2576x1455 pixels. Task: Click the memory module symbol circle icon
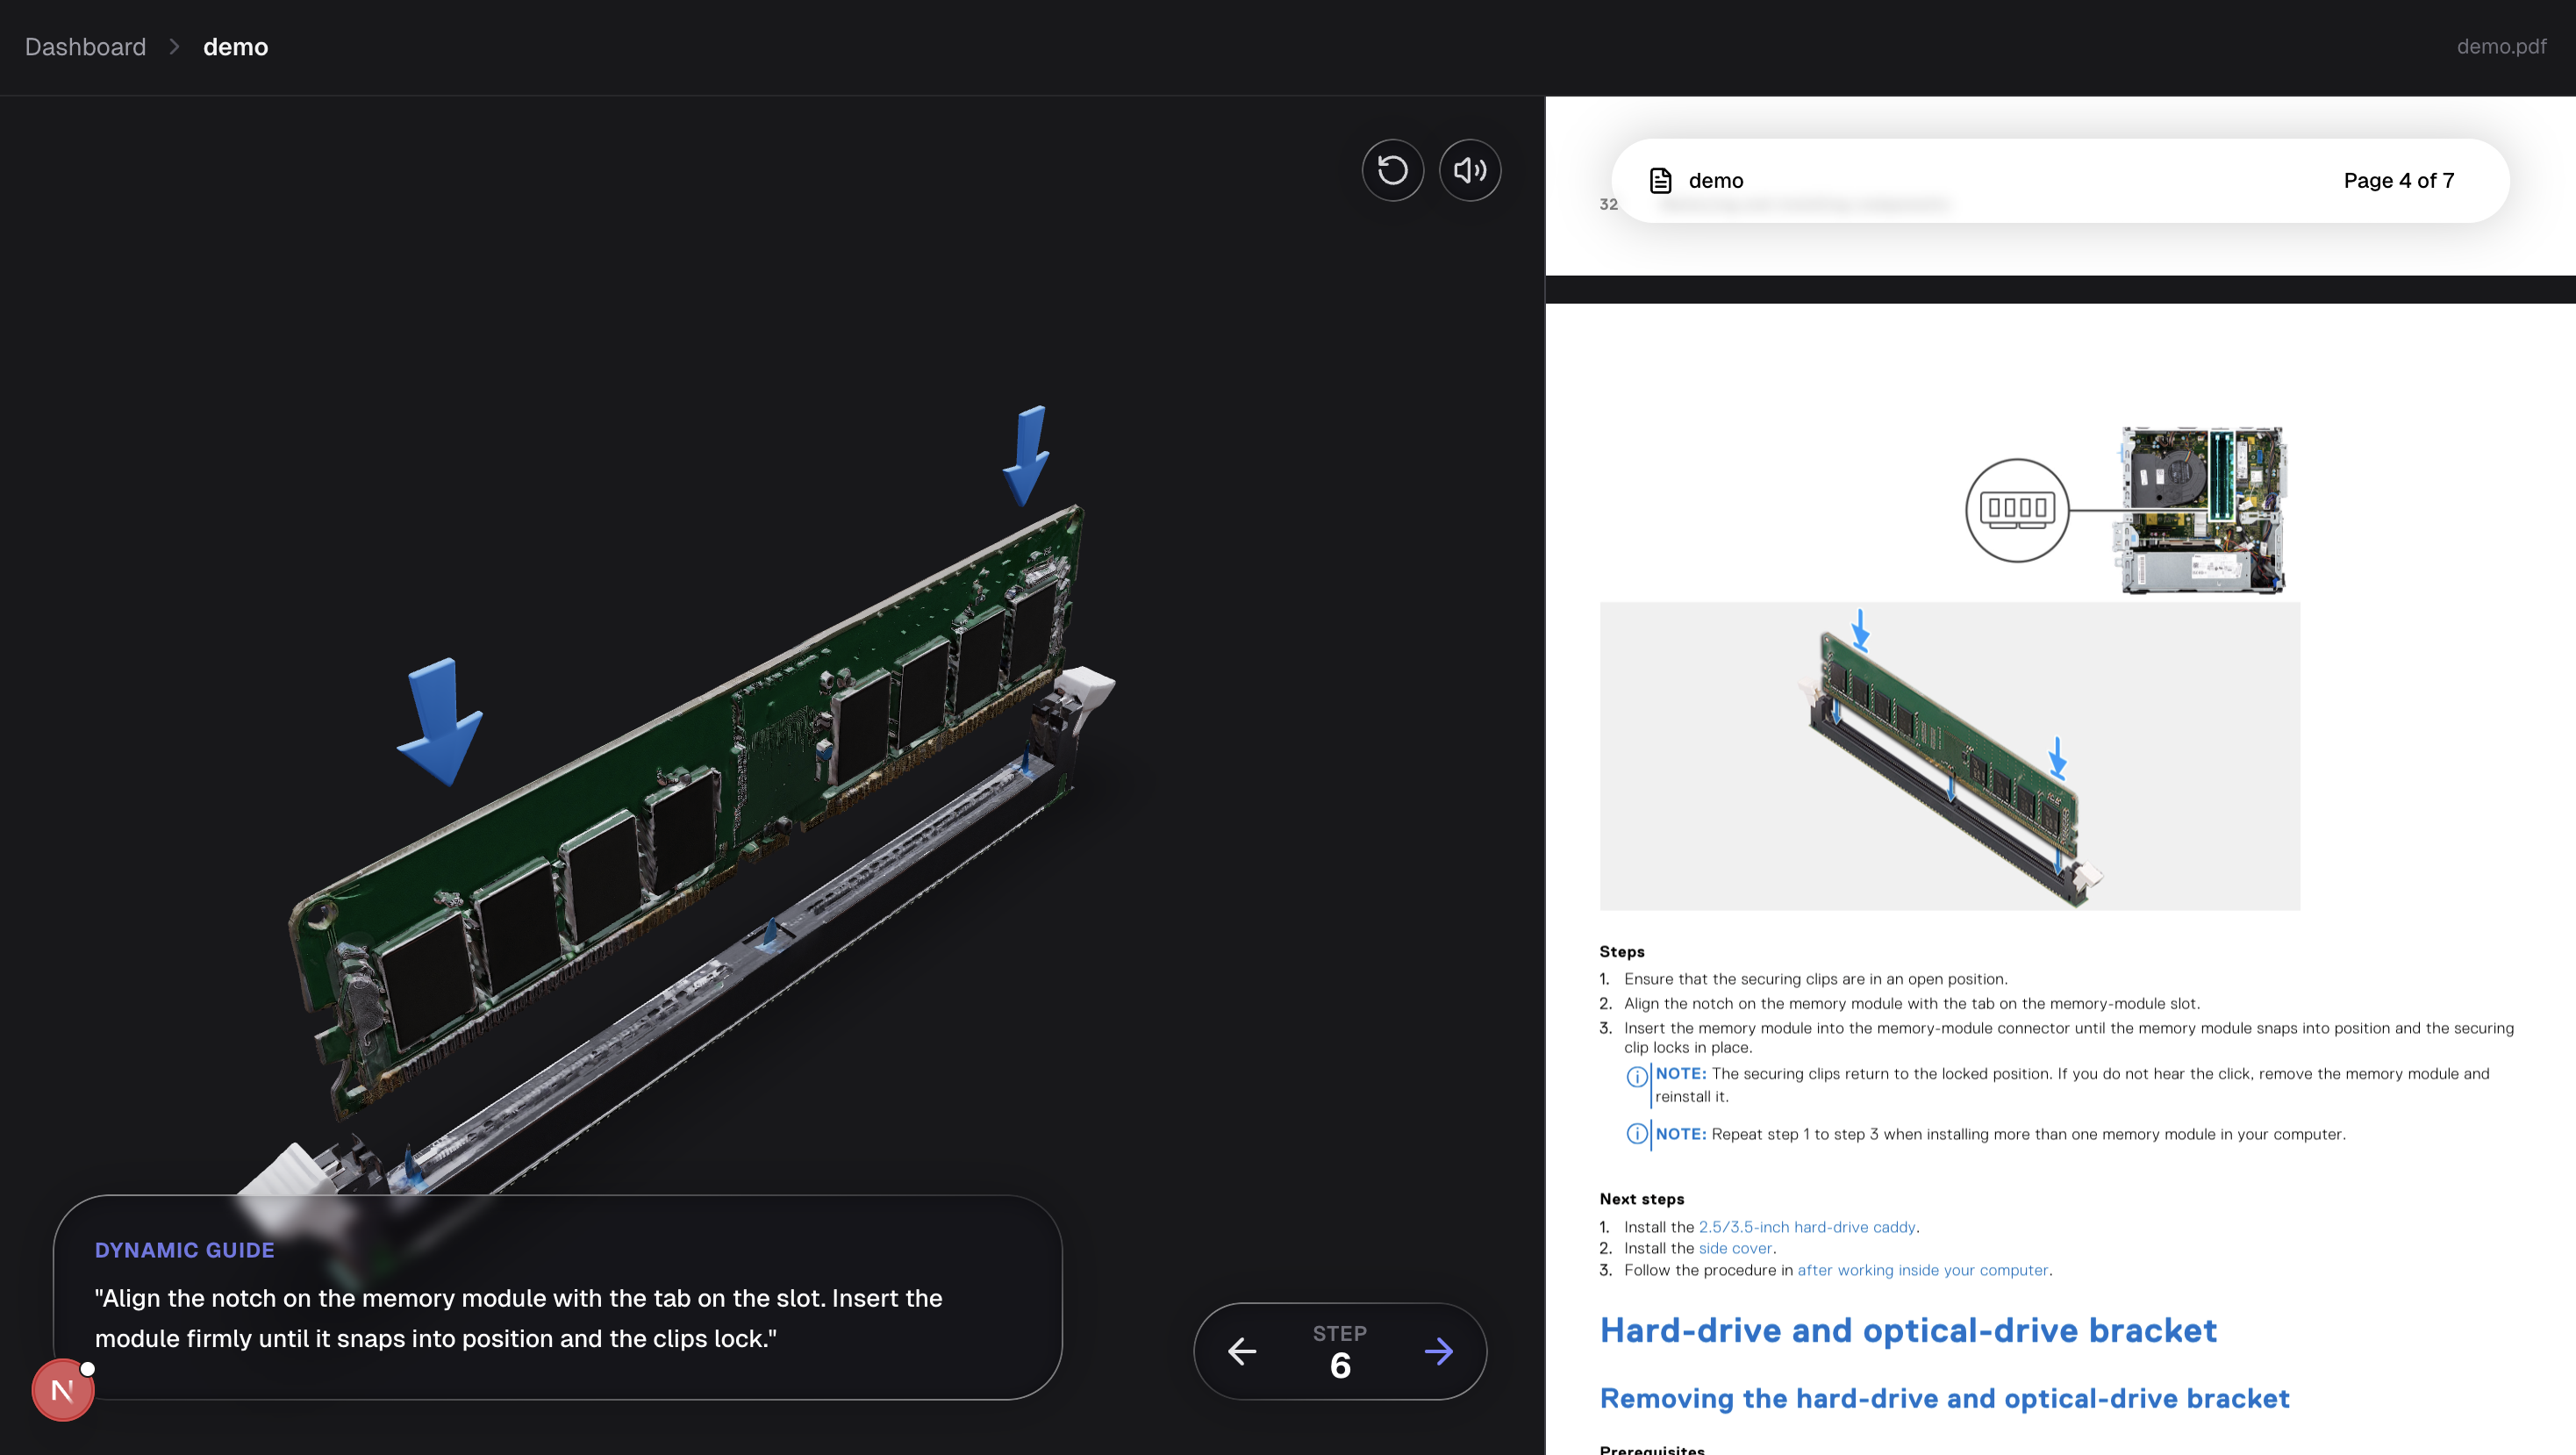[x=2016, y=510]
